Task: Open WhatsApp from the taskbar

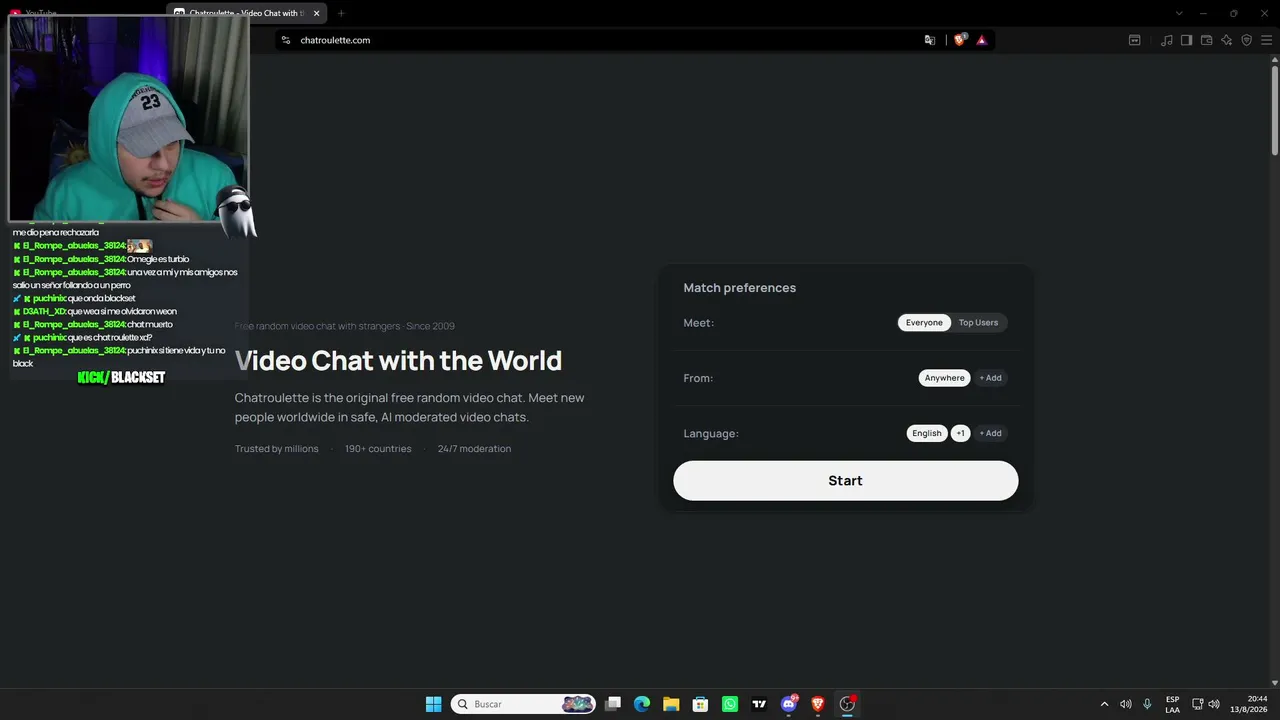Action: 730,704
